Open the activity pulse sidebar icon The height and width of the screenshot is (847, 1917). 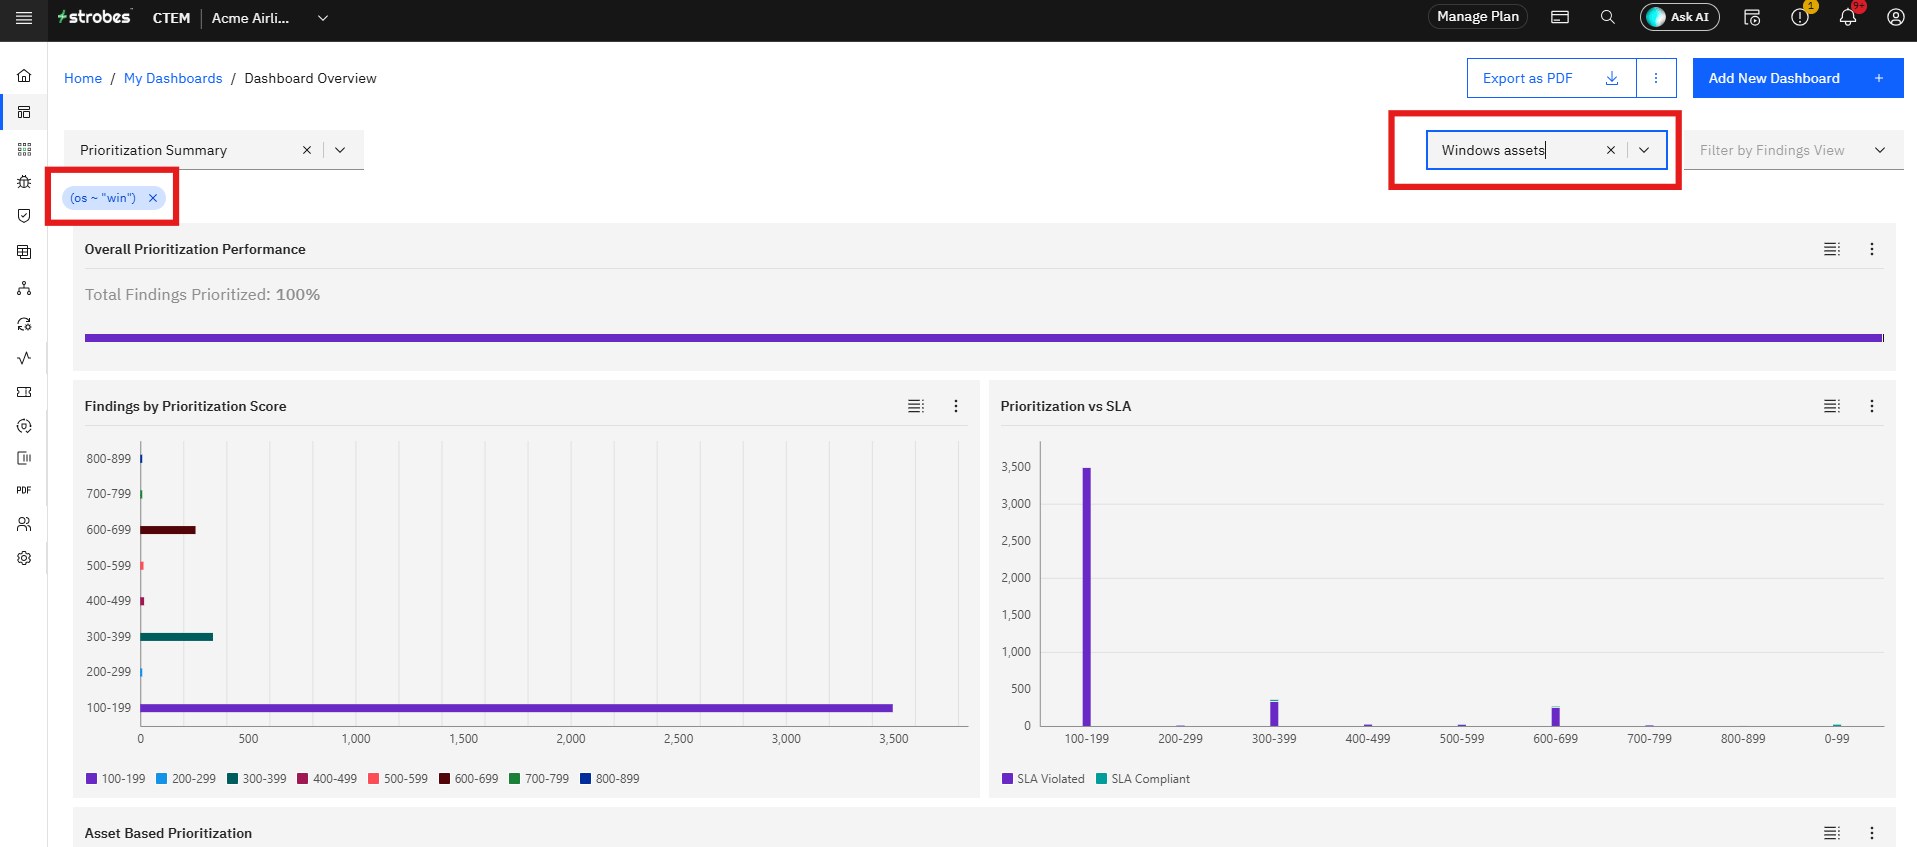pyautogui.click(x=24, y=358)
